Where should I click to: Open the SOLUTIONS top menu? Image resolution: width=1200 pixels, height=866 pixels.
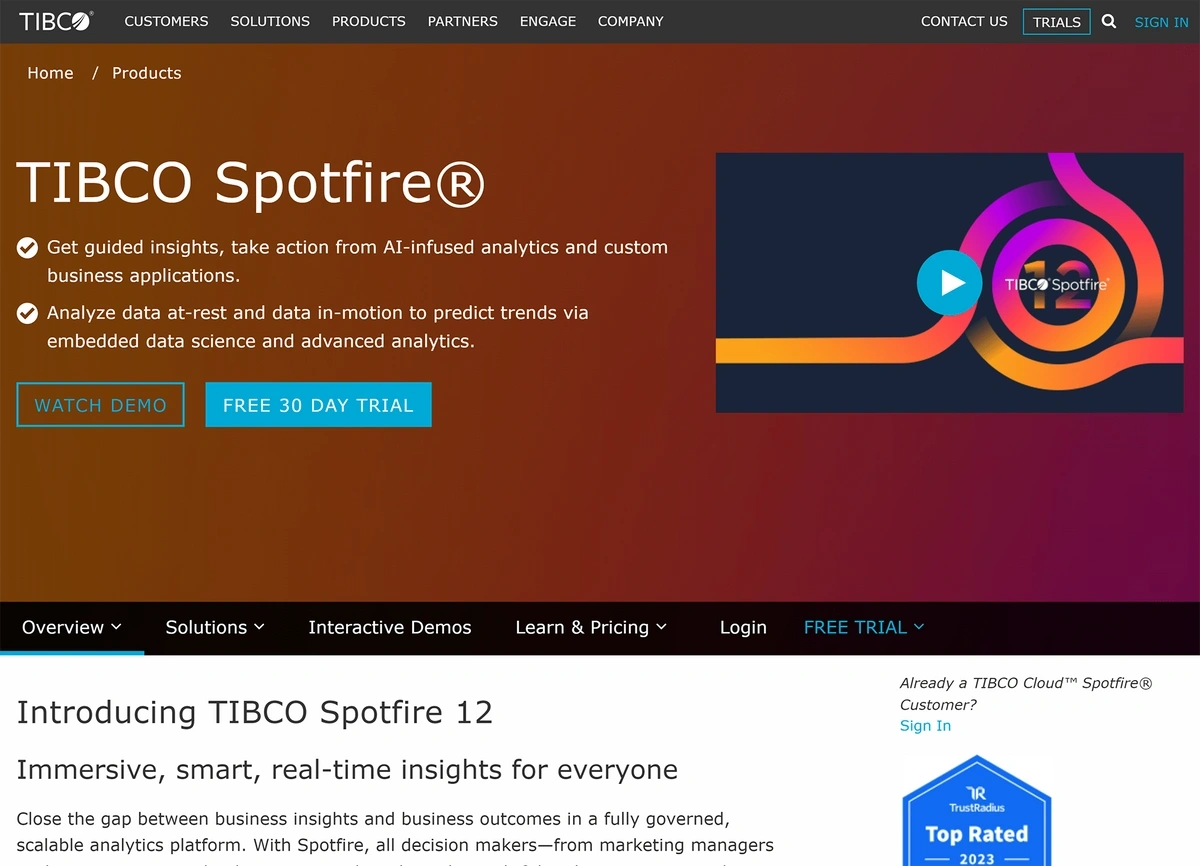(x=270, y=21)
